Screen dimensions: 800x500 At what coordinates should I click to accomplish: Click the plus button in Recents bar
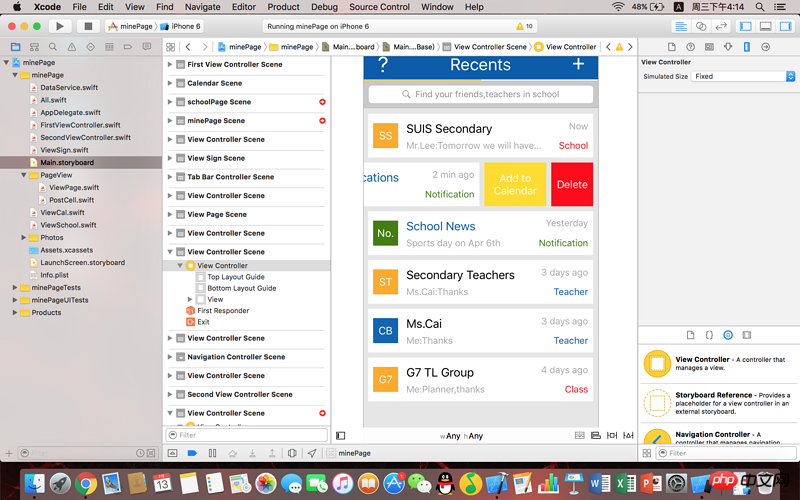click(x=578, y=64)
